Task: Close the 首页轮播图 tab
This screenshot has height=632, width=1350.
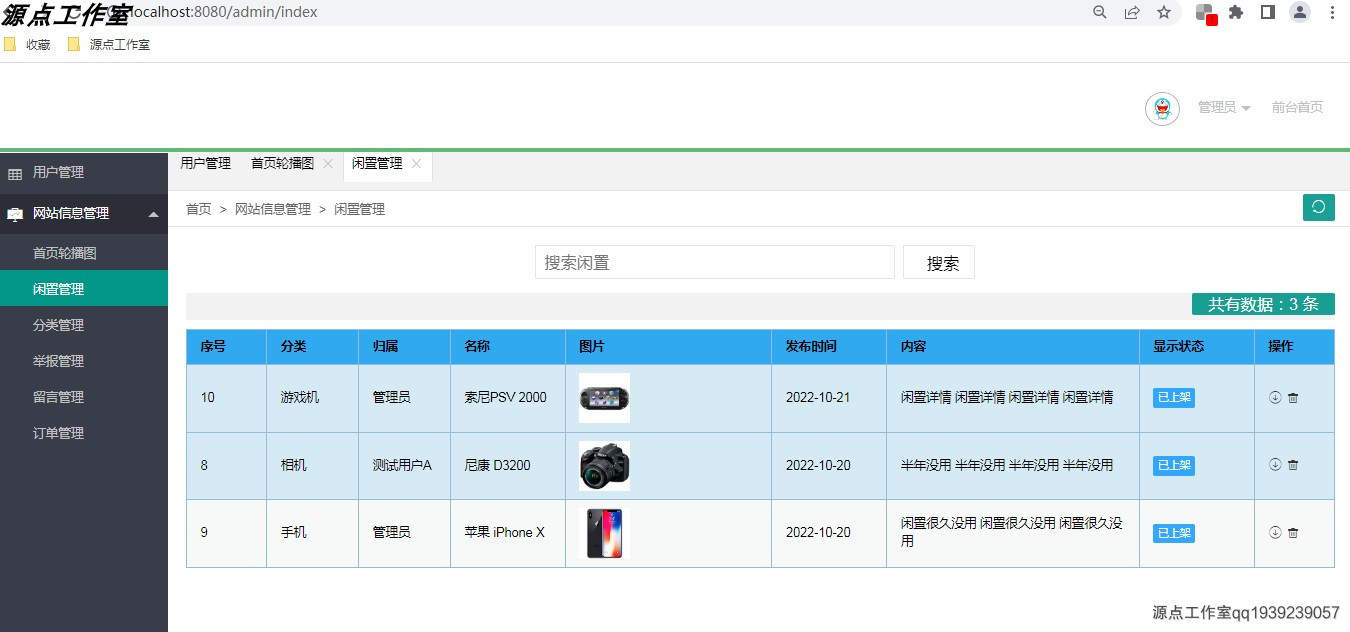Action: coord(328,163)
